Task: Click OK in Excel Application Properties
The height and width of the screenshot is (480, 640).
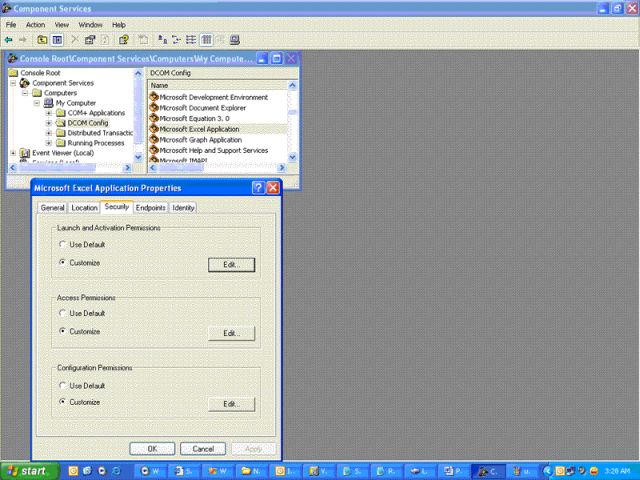Action: [x=152, y=449]
